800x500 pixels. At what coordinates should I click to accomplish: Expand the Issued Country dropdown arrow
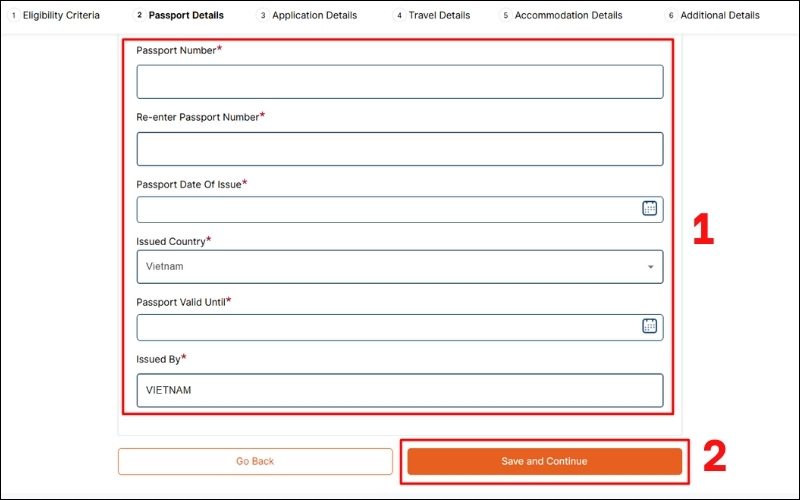[x=650, y=267]
